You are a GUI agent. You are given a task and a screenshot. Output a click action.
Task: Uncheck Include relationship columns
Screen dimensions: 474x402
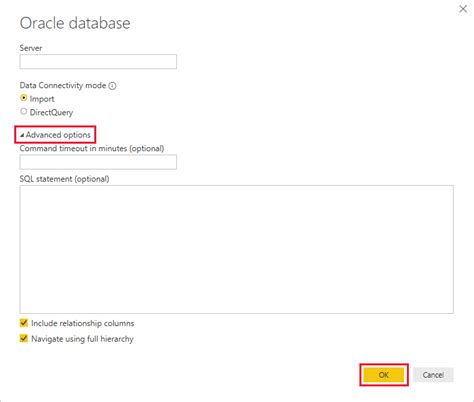pyautogui.click(x=24, y=322)
